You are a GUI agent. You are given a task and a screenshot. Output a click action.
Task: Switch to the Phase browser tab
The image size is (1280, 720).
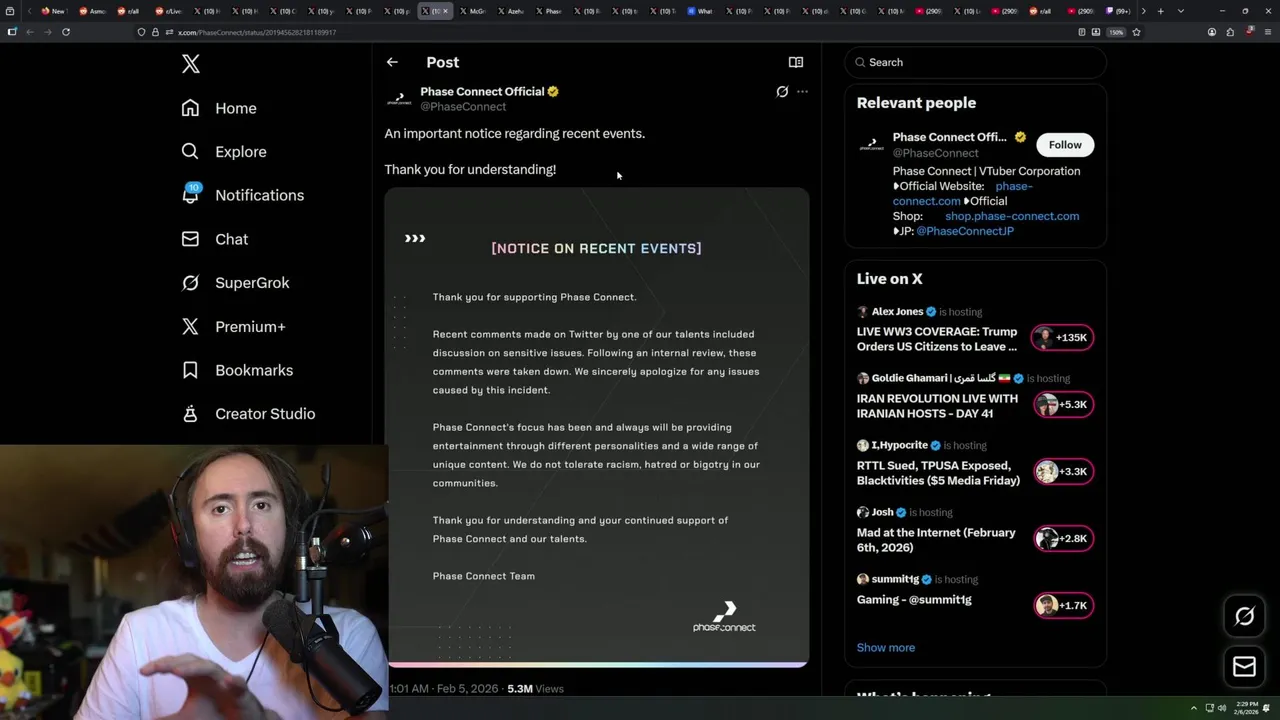(x=549, y=11)
